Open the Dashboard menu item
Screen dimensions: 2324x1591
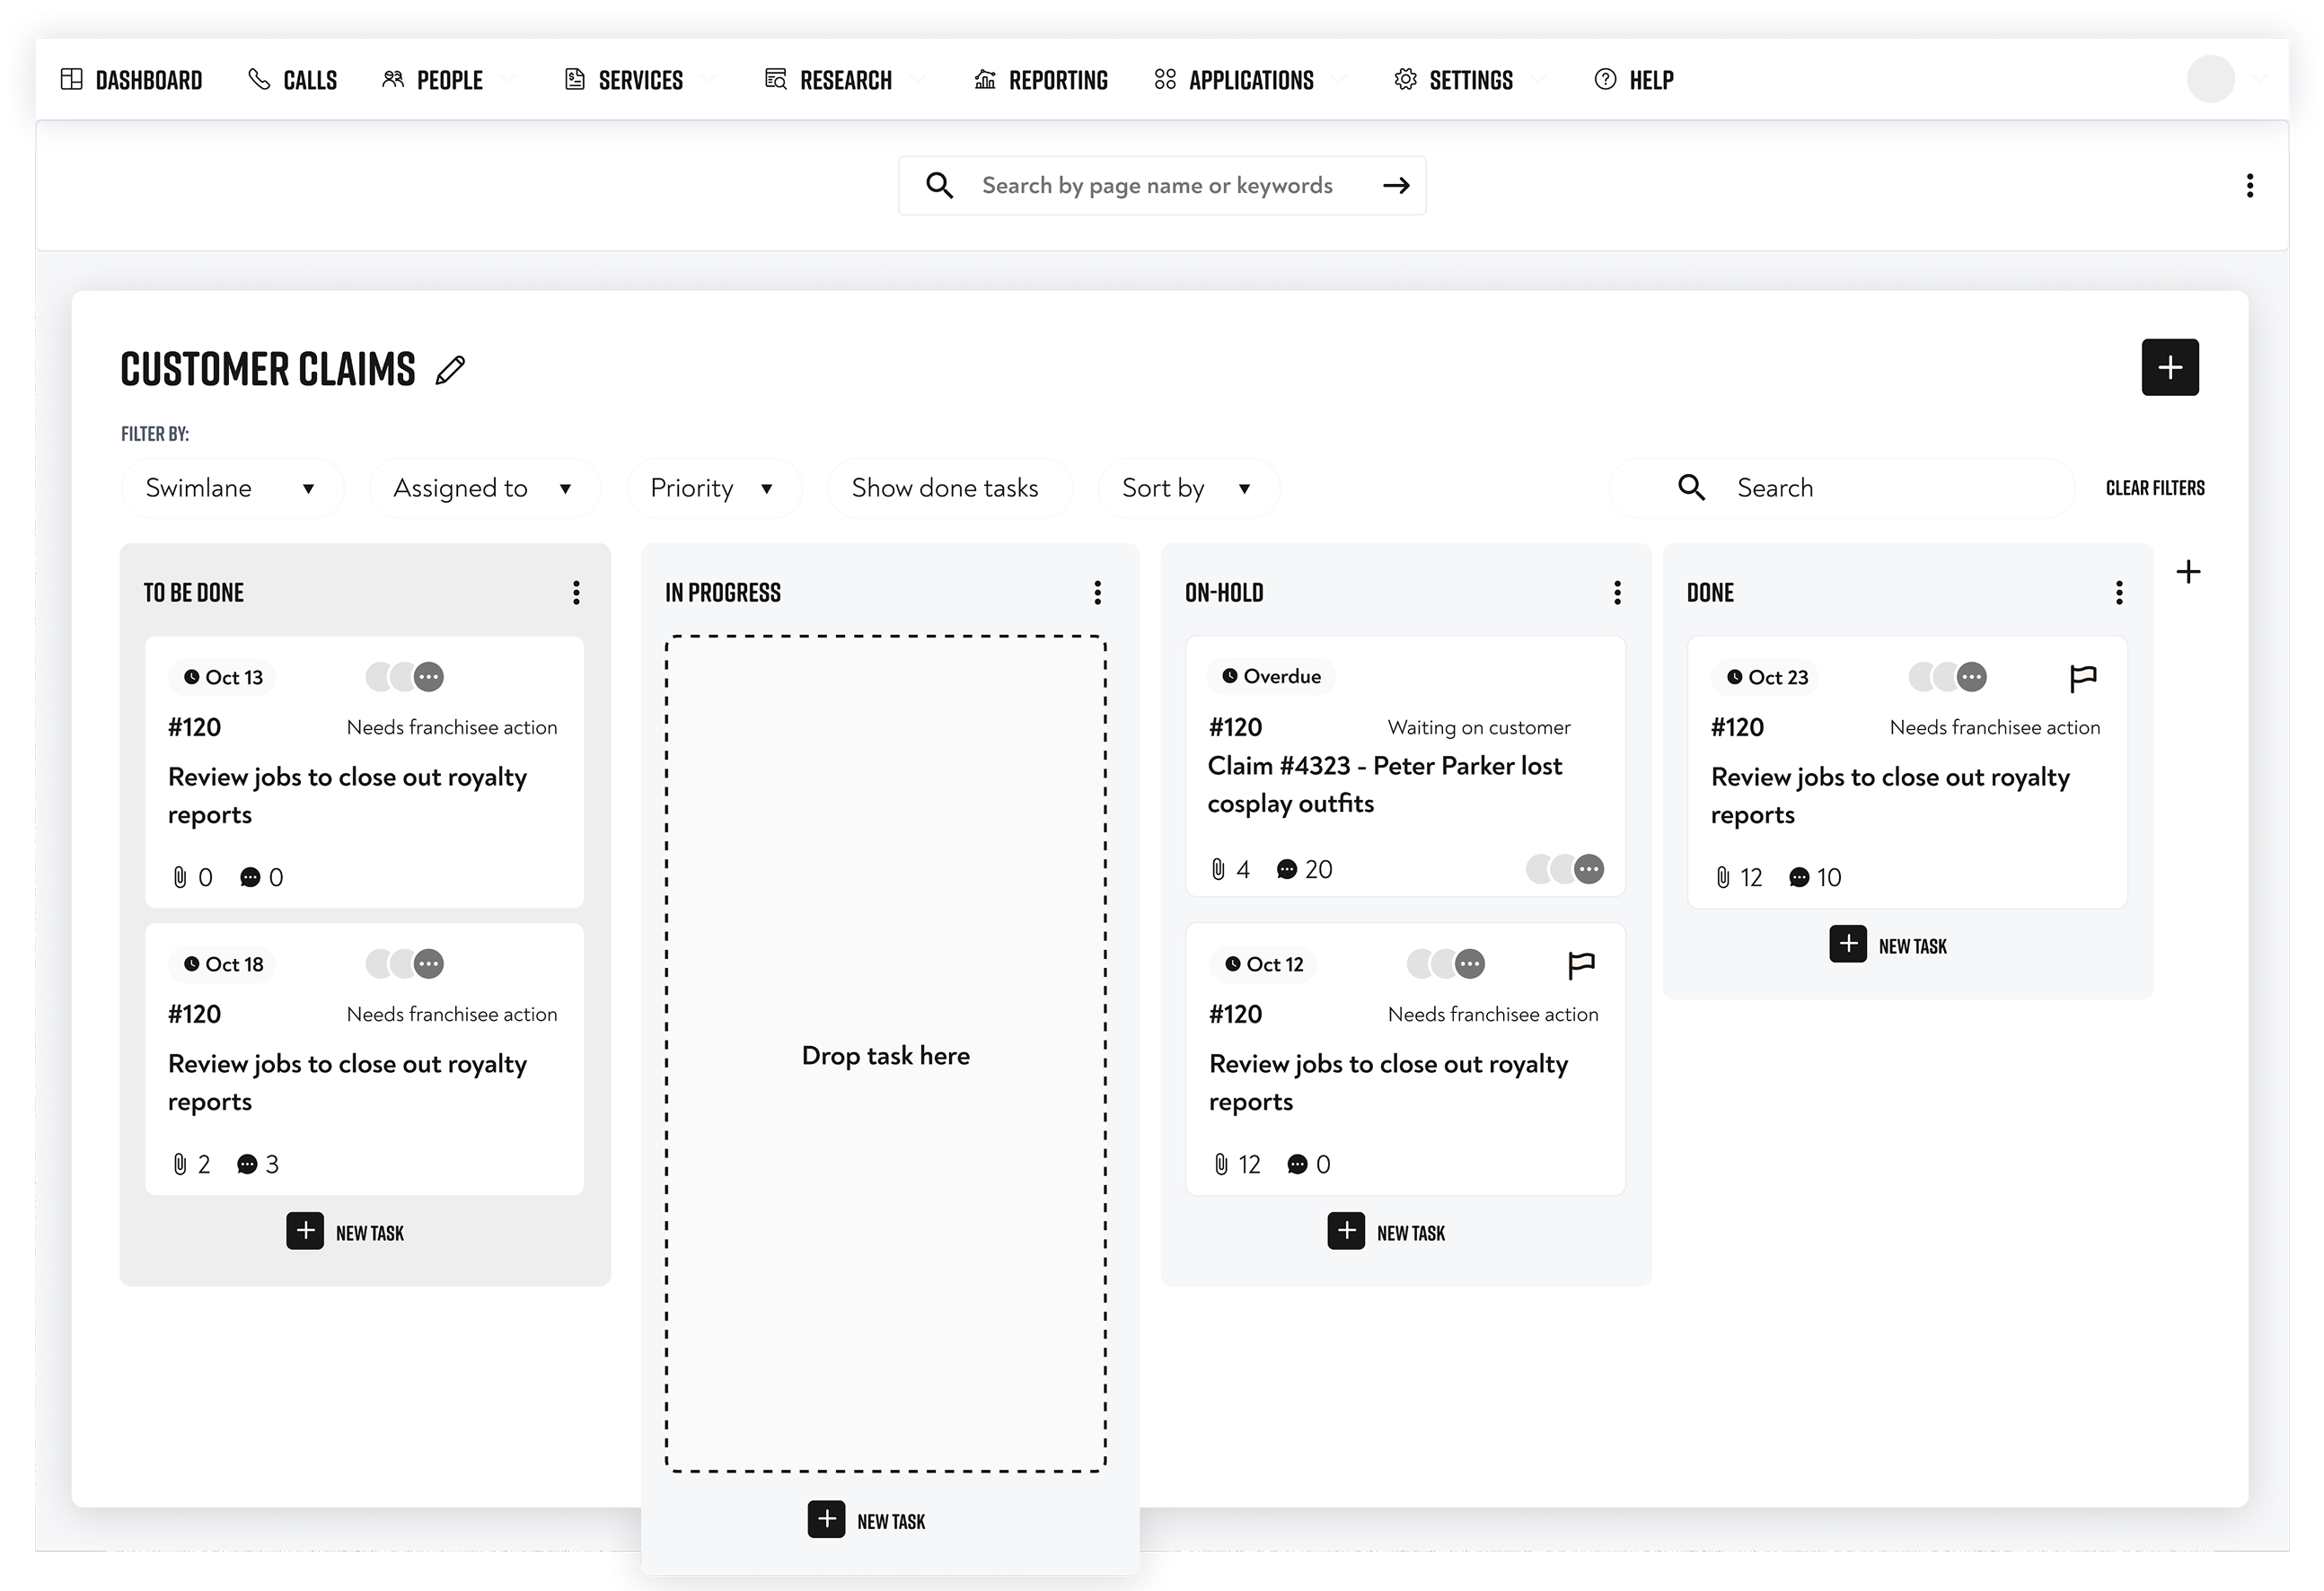click(x=131, y=80)
